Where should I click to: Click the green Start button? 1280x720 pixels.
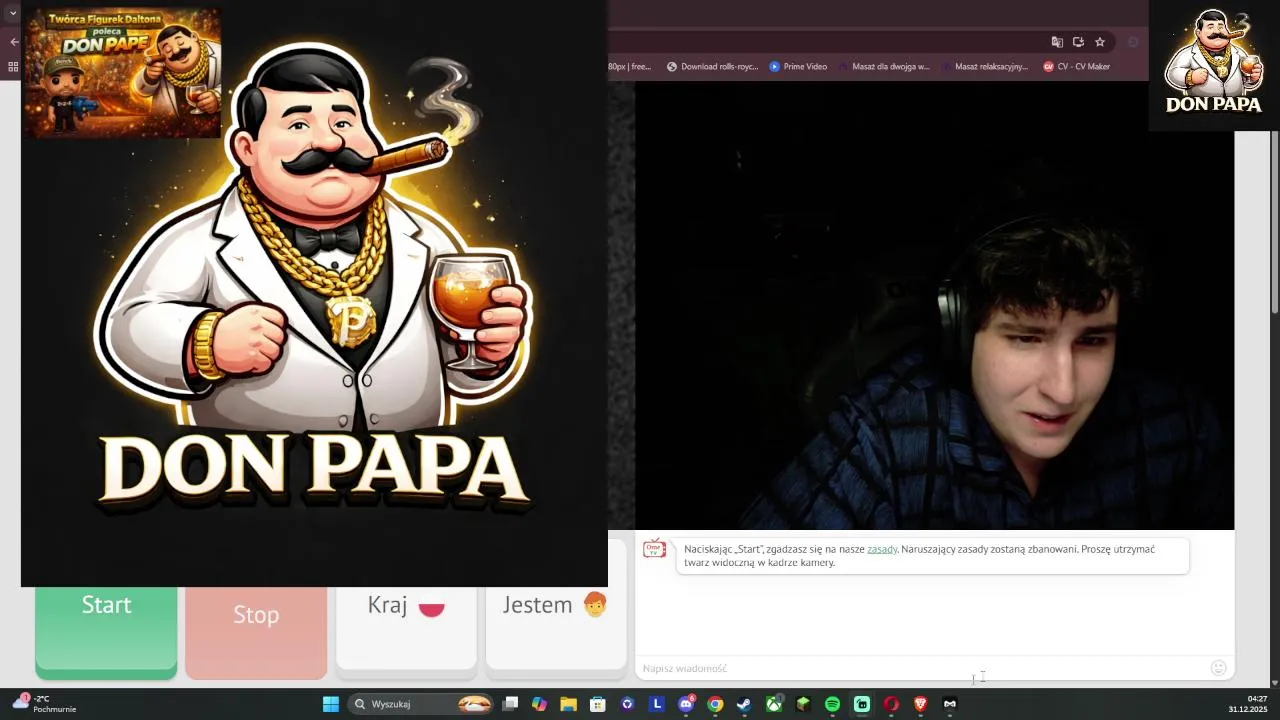pos(106,632)
